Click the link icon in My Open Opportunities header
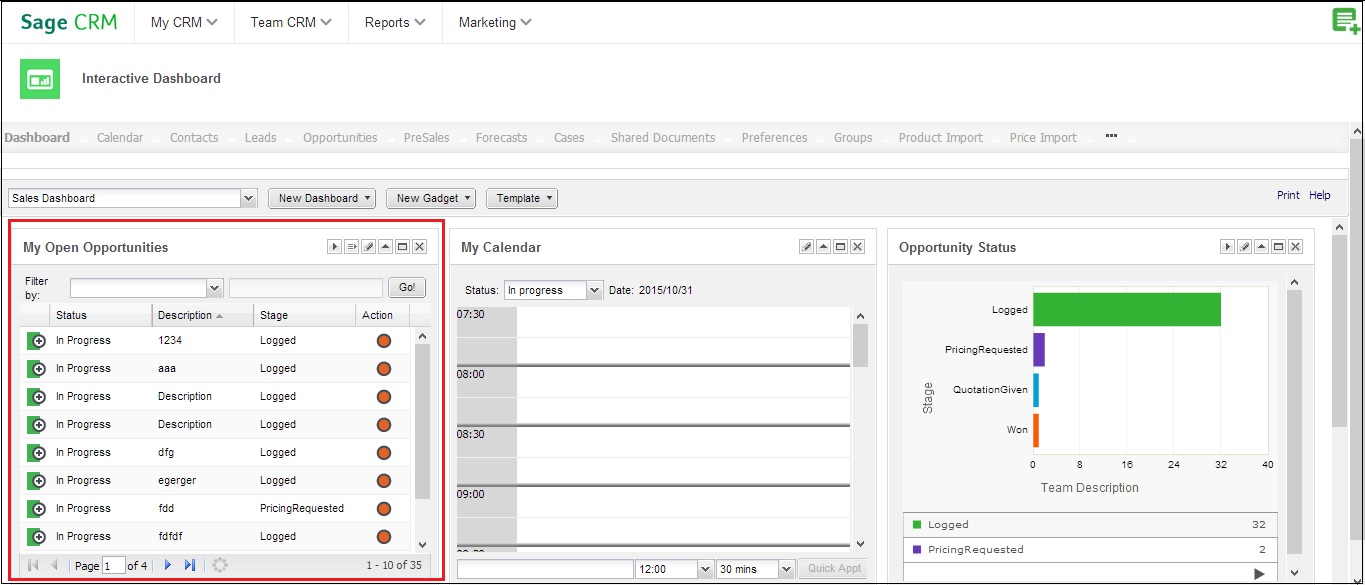Viewport: 1365px width, 585px height. [x=334, y=247]
